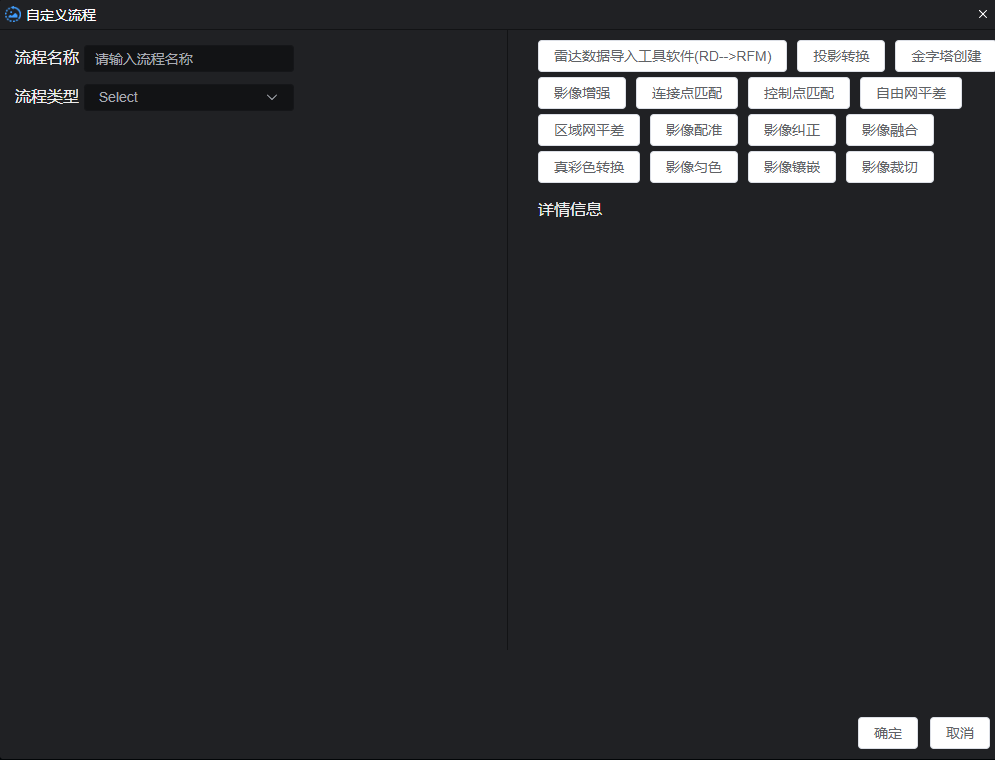995x760 pixels.
Task: Add the 影像配准 step
Action: tap(693, 130)
